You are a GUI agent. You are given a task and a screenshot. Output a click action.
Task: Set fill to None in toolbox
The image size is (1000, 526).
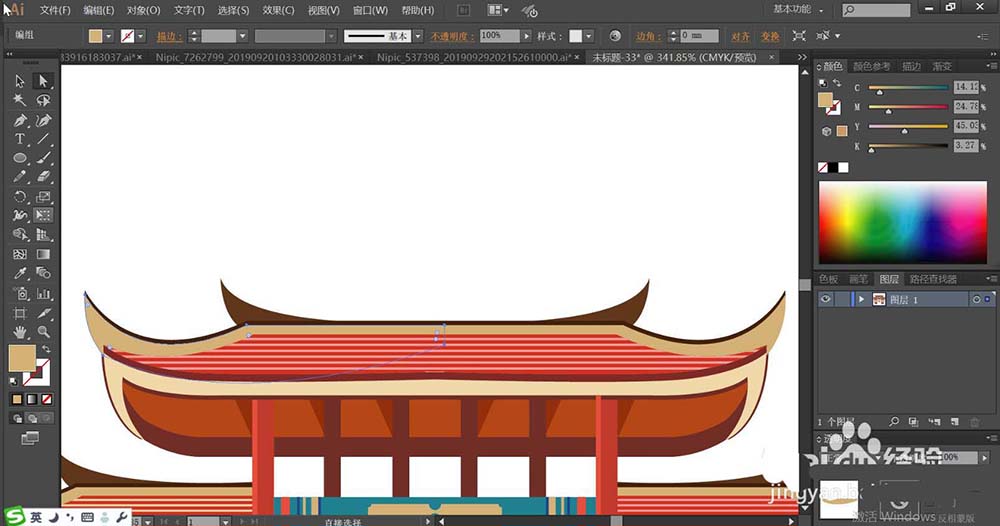click(47, 399)
